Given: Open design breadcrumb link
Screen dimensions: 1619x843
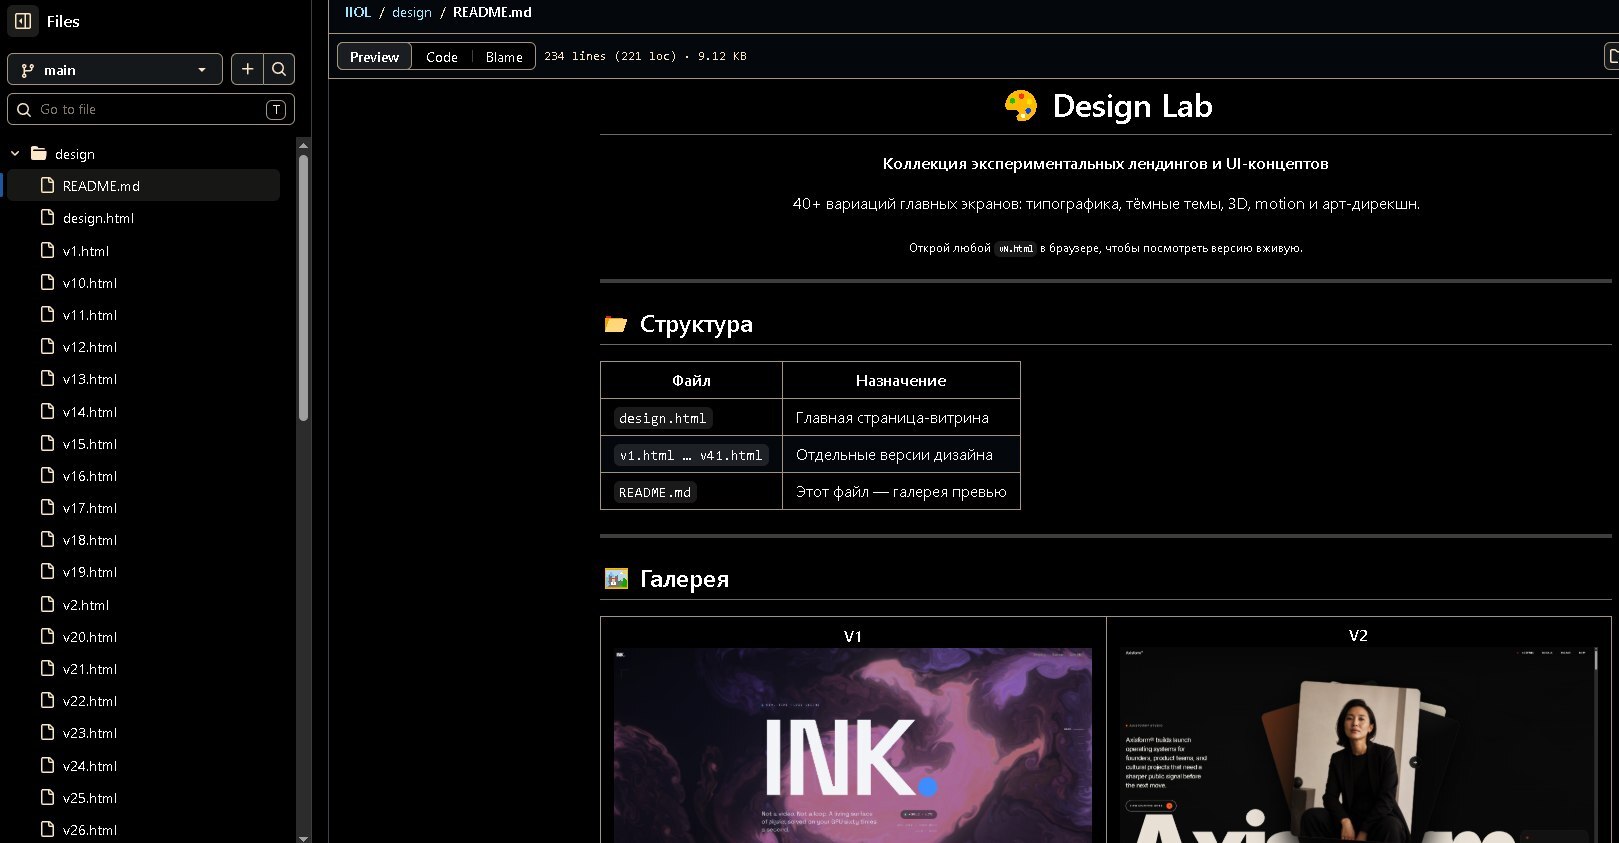Looking at the screenshot, I should click(x=412, y=12).
